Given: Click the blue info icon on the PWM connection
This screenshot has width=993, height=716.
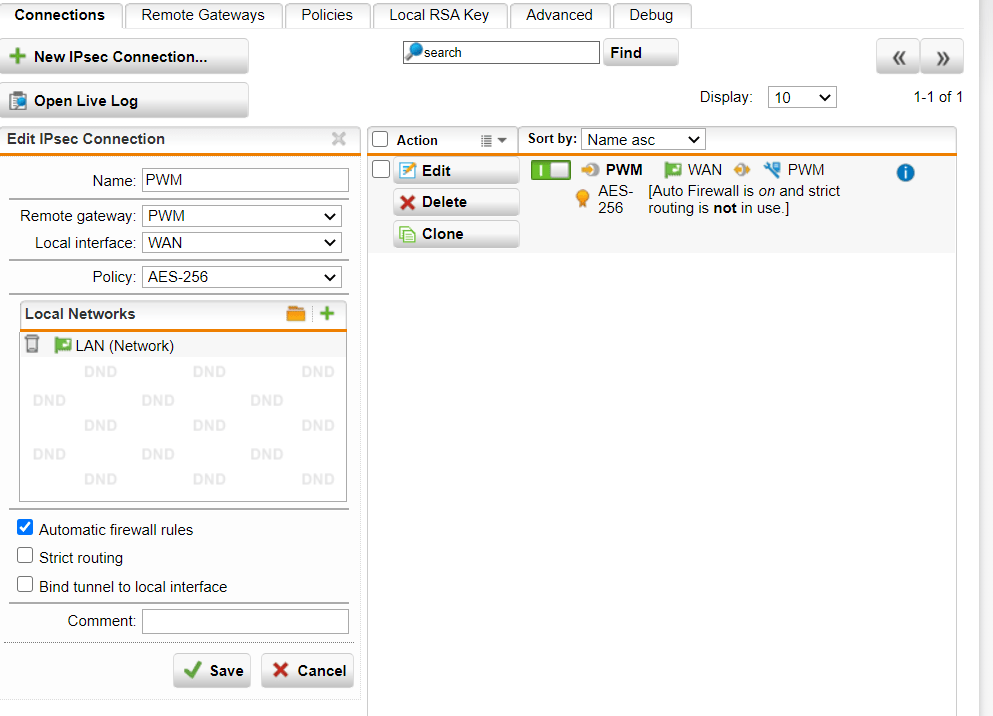Looking at the screenshot, I should click(905, 172).
